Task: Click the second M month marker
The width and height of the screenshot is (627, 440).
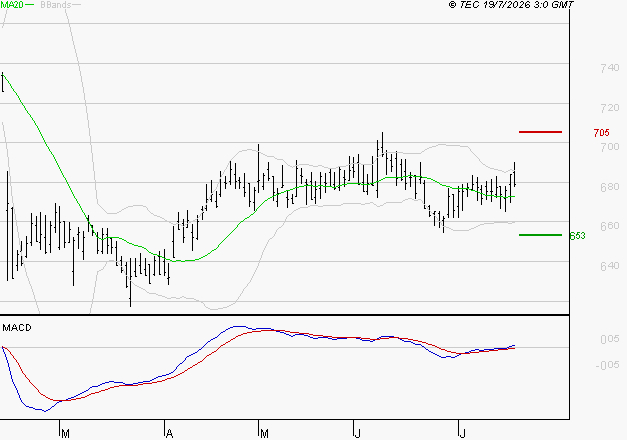Action: click(264, 434)
